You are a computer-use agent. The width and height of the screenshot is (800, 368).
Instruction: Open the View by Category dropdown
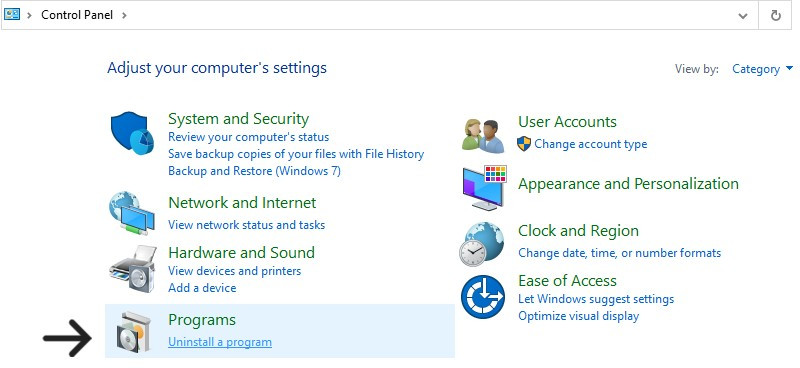point(762,69)
